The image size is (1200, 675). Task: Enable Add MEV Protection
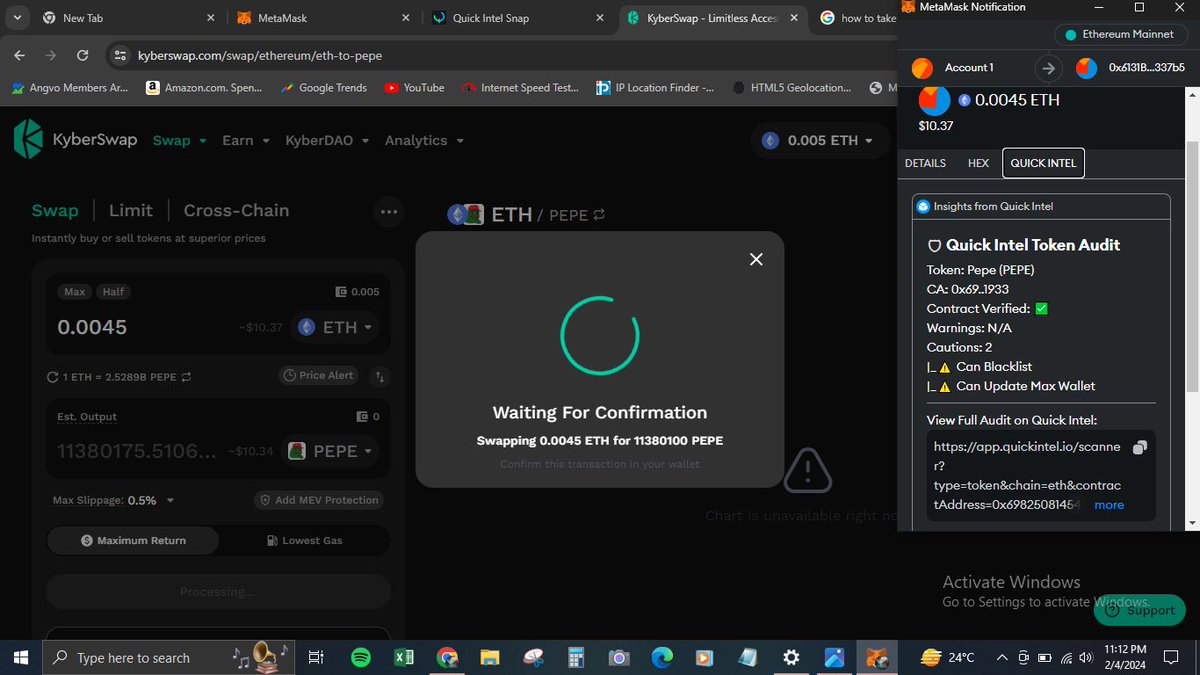(x=319, y=500)
